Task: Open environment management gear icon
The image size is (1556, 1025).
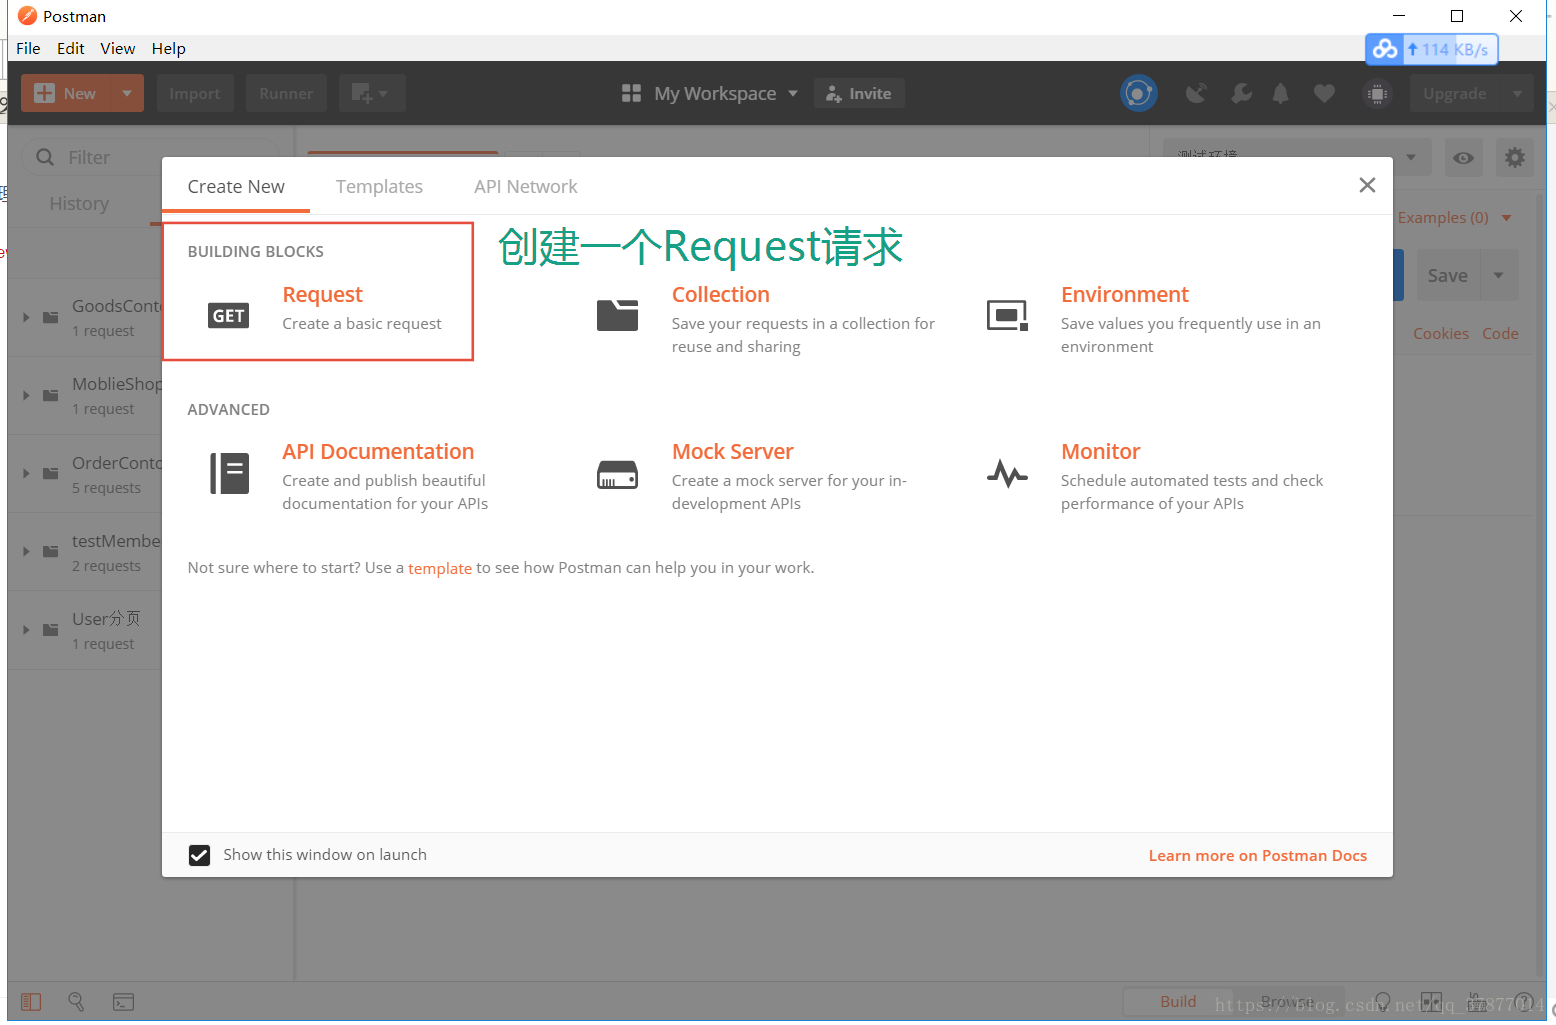Action: click(1515, 157)
